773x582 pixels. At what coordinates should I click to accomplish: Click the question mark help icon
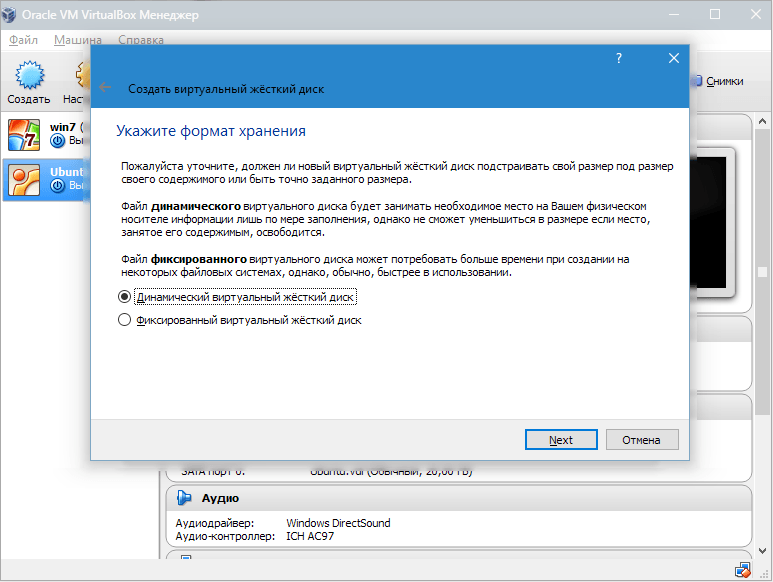tap(619, 59)
